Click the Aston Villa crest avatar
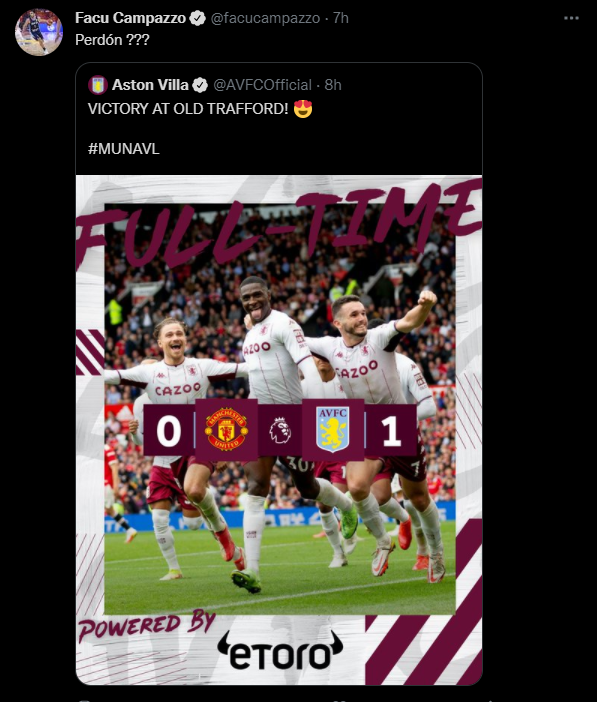The image size is (597, 702). click(98, 85)
